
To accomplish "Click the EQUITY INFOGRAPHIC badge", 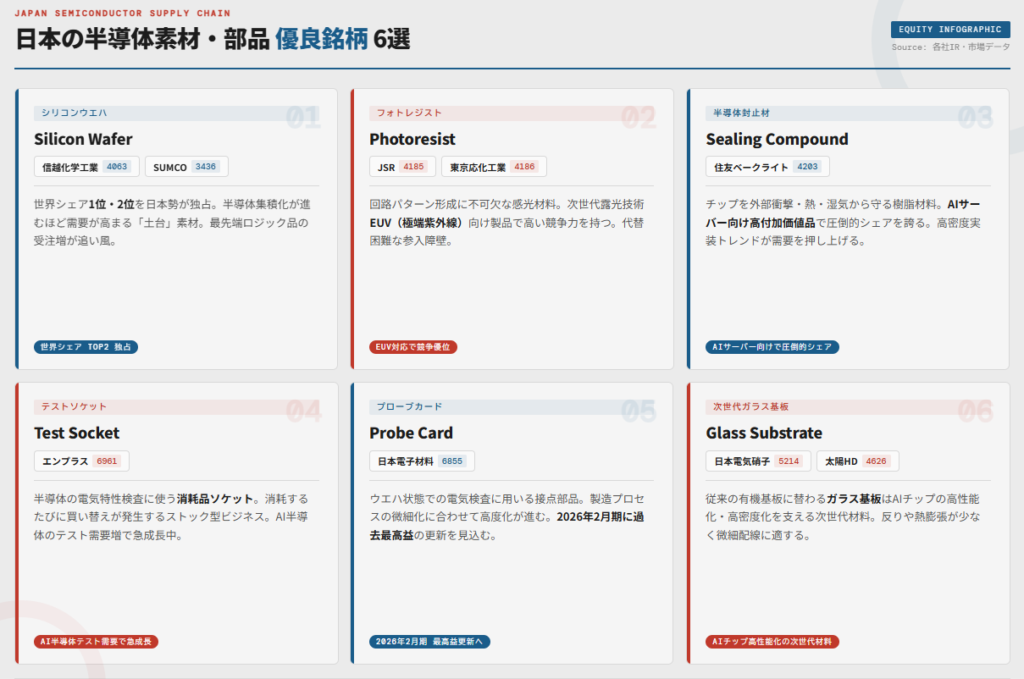I will (x=950, y=30).
